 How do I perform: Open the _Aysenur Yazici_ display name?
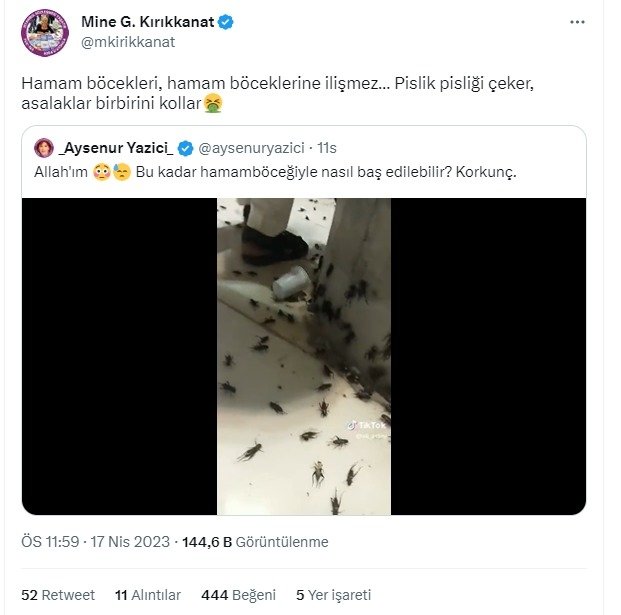pos(116,149)
